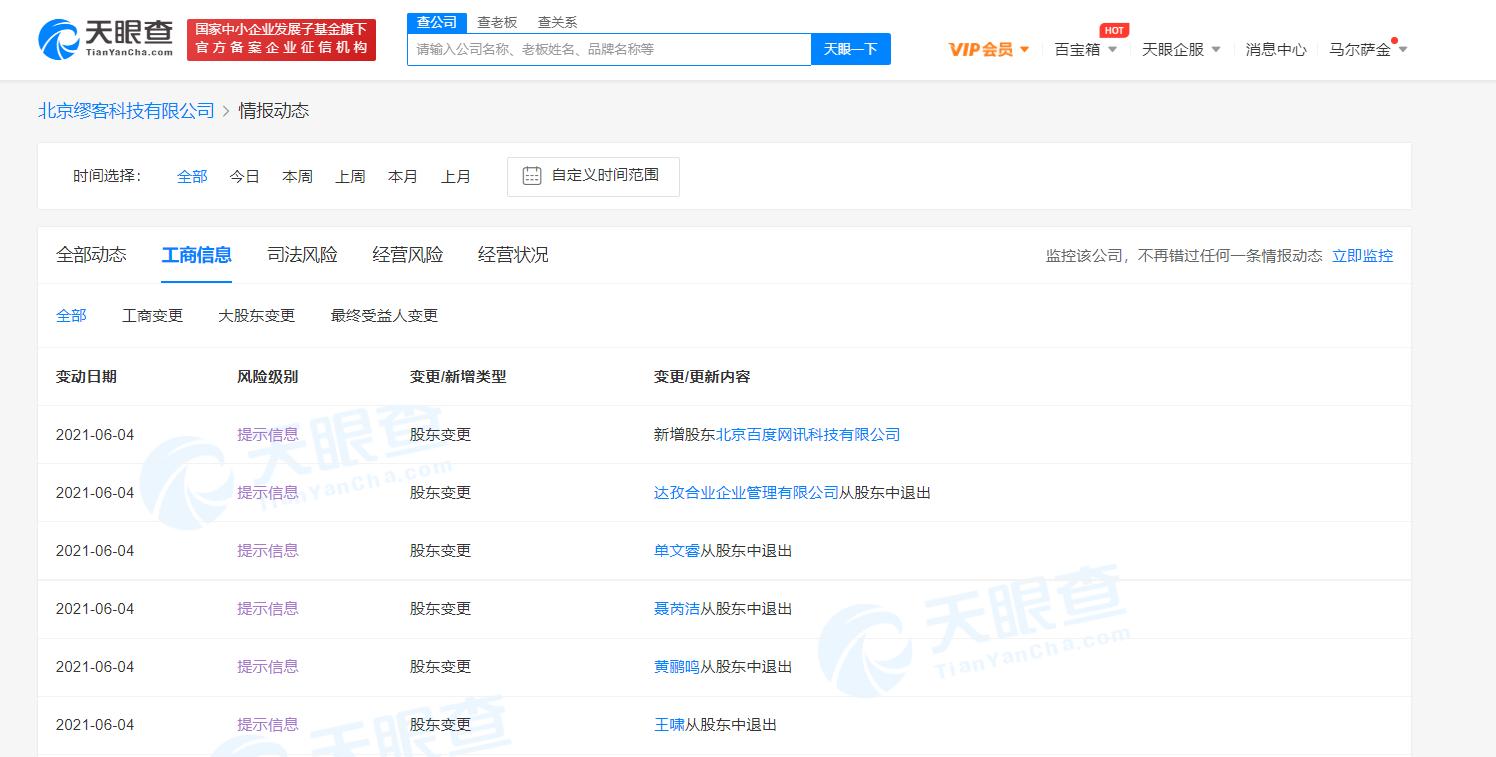Click 提示信息 in the 单文睿 row

[x=267, y=551]
